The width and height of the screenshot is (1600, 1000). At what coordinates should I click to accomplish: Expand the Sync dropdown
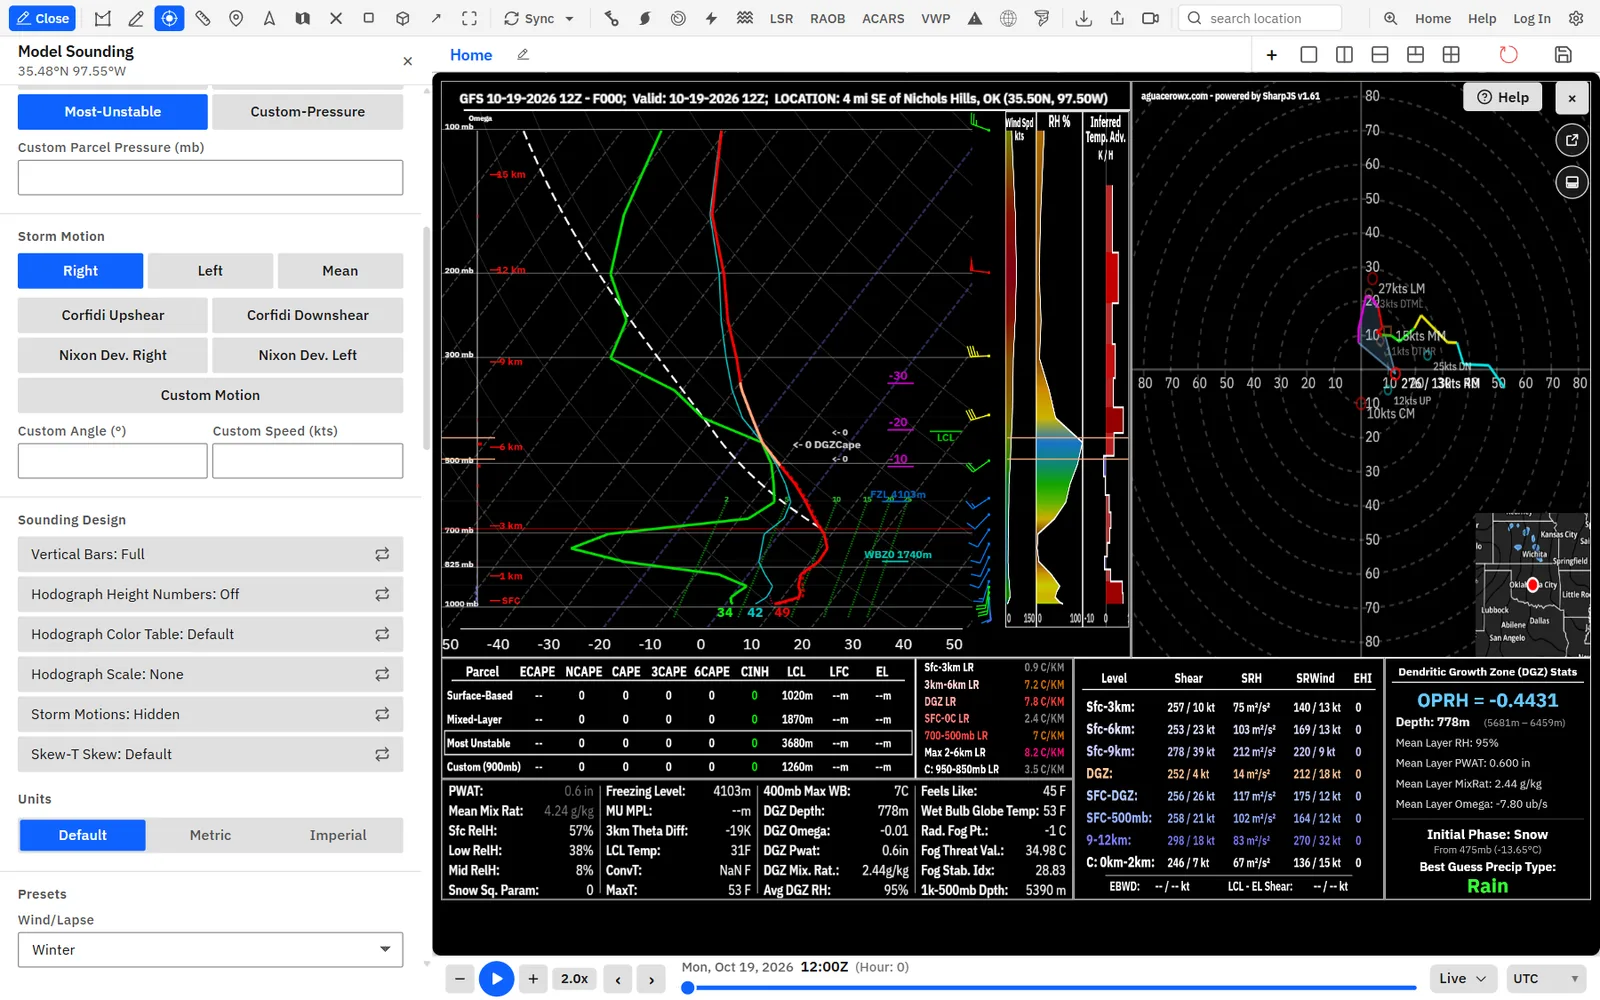point(539,18)
